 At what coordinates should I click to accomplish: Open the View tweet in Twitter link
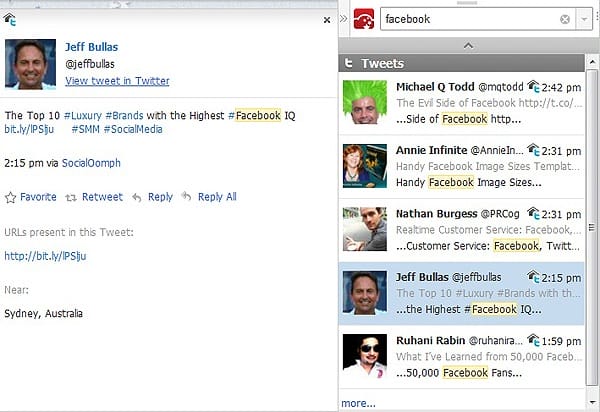point(117,81)
